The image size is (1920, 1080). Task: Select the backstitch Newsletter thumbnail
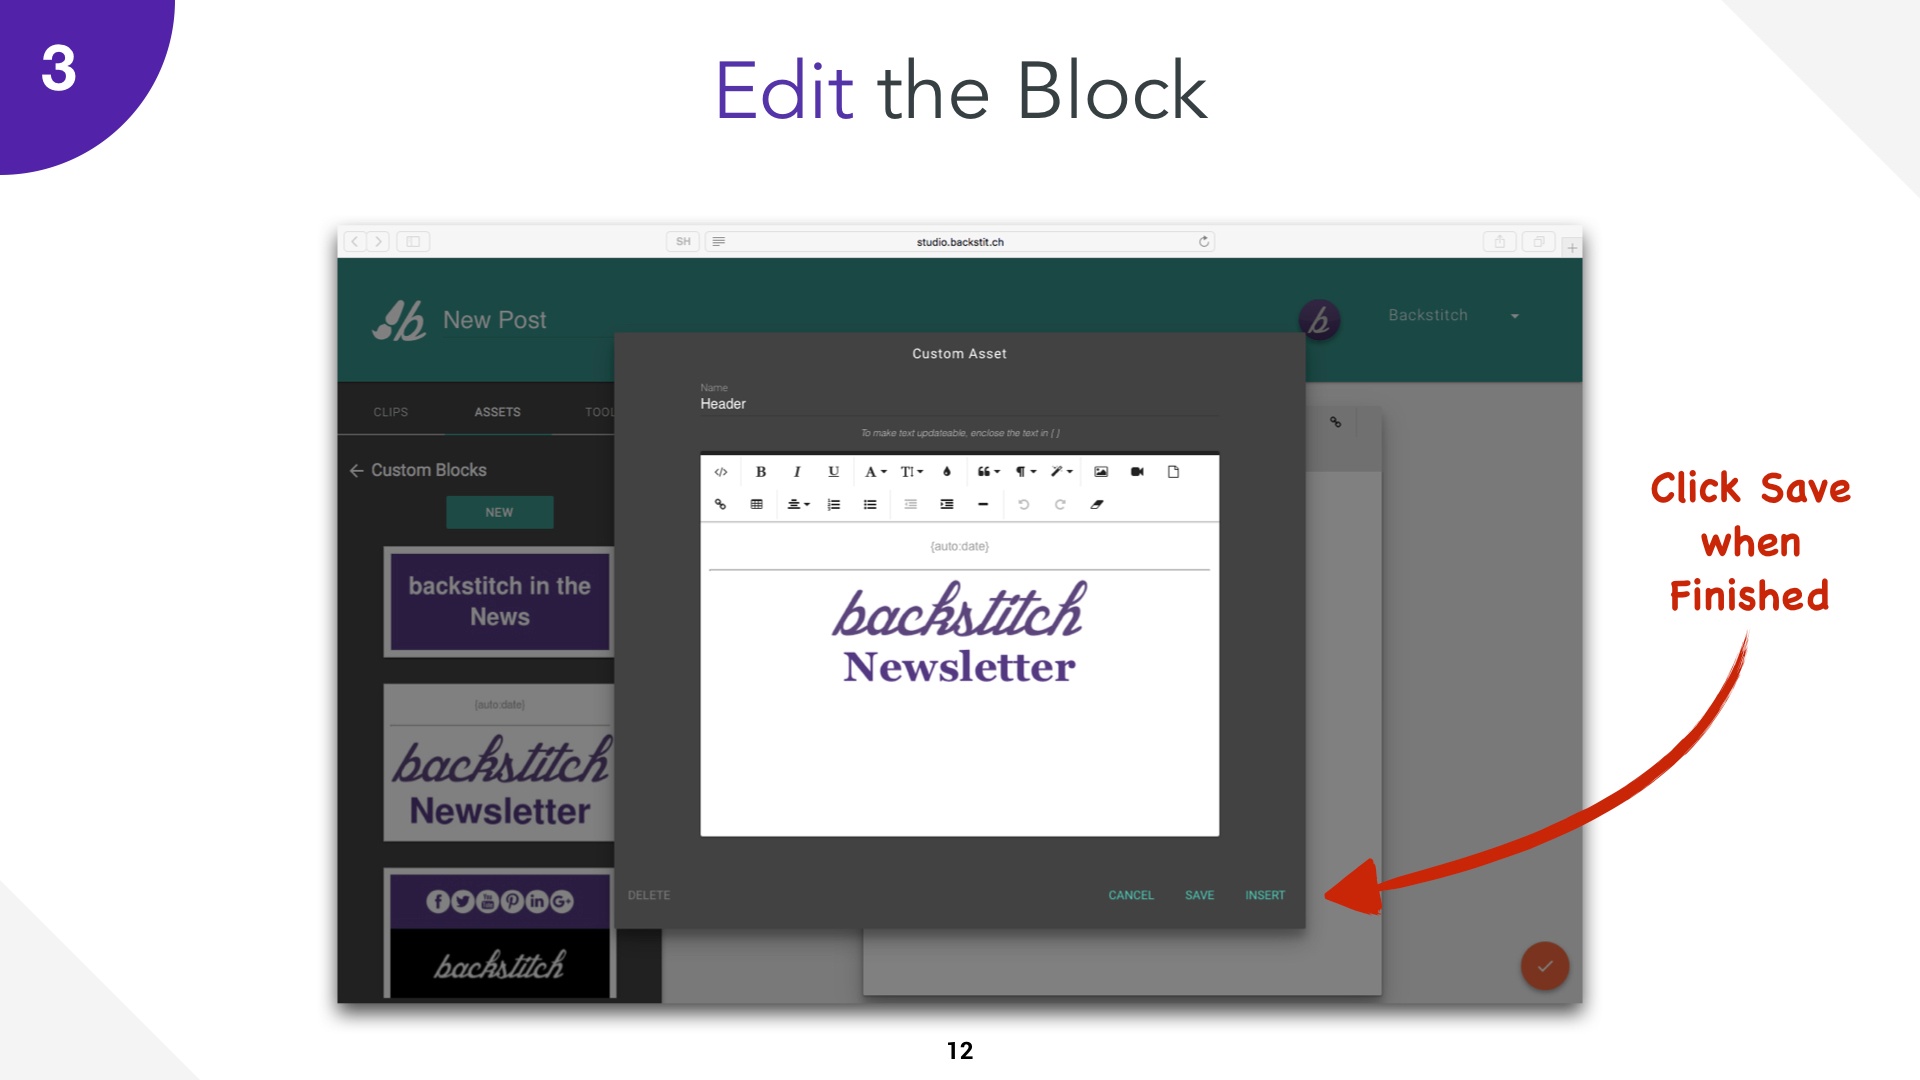tap(500, 765)
